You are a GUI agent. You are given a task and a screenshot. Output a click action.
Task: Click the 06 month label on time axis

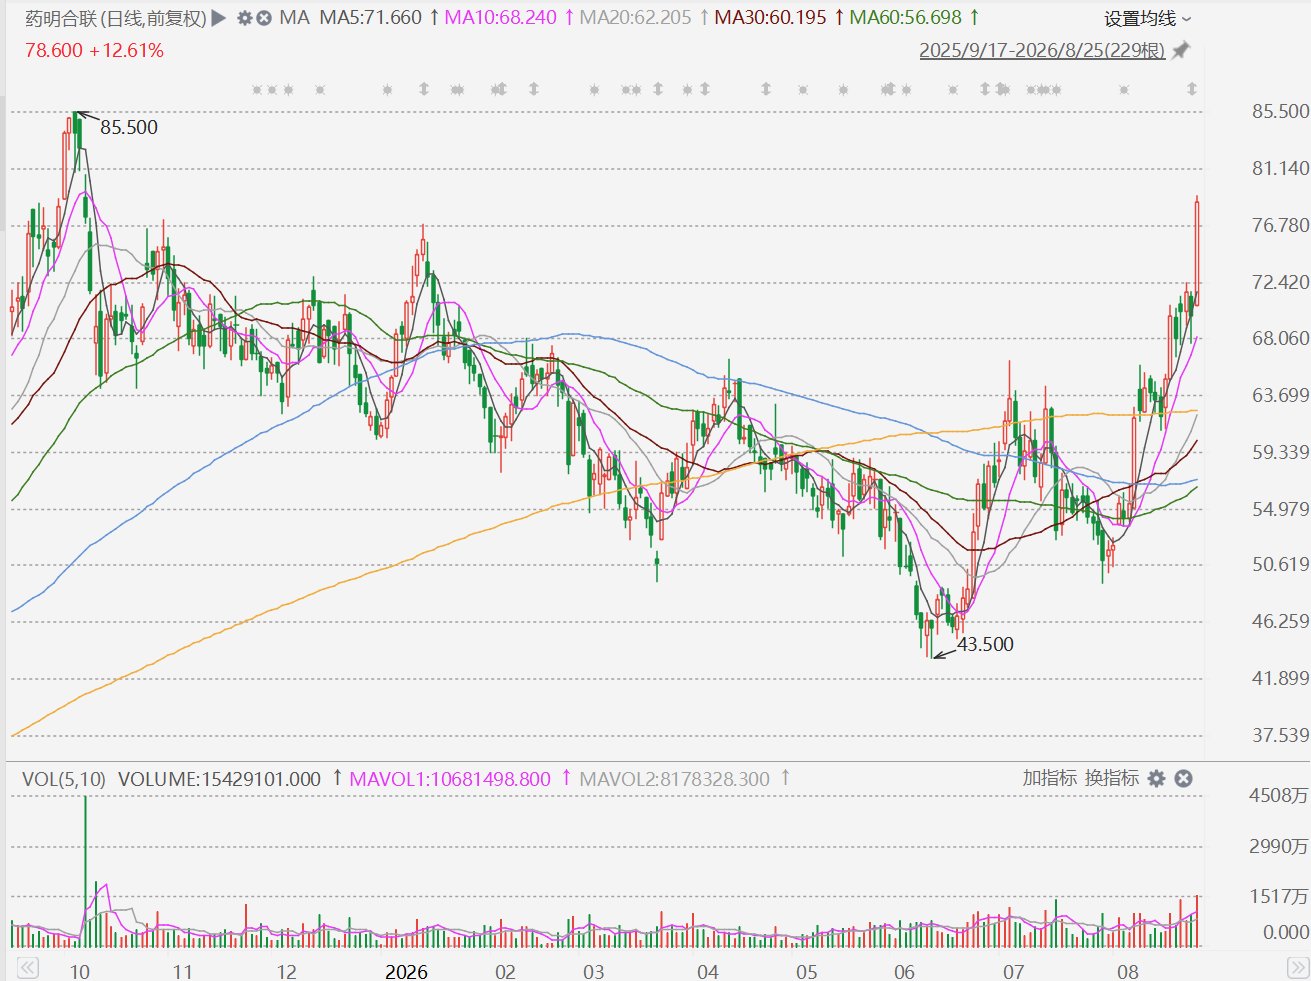[x=904, y=972]
